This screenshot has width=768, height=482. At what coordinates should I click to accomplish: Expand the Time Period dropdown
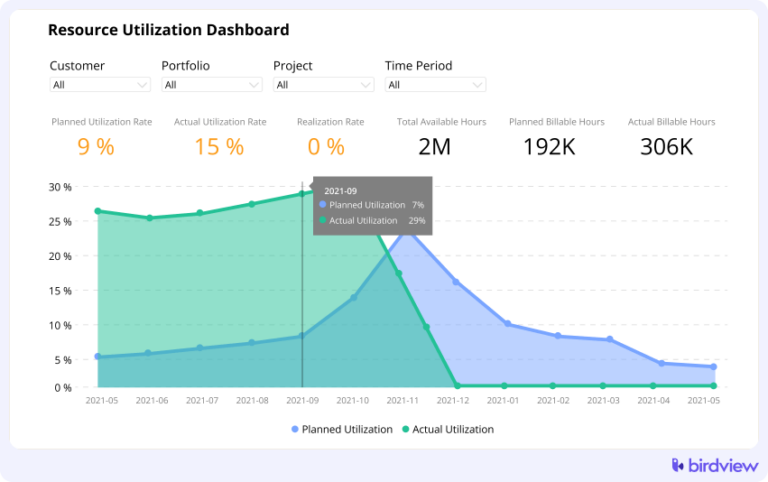(435, 85)
